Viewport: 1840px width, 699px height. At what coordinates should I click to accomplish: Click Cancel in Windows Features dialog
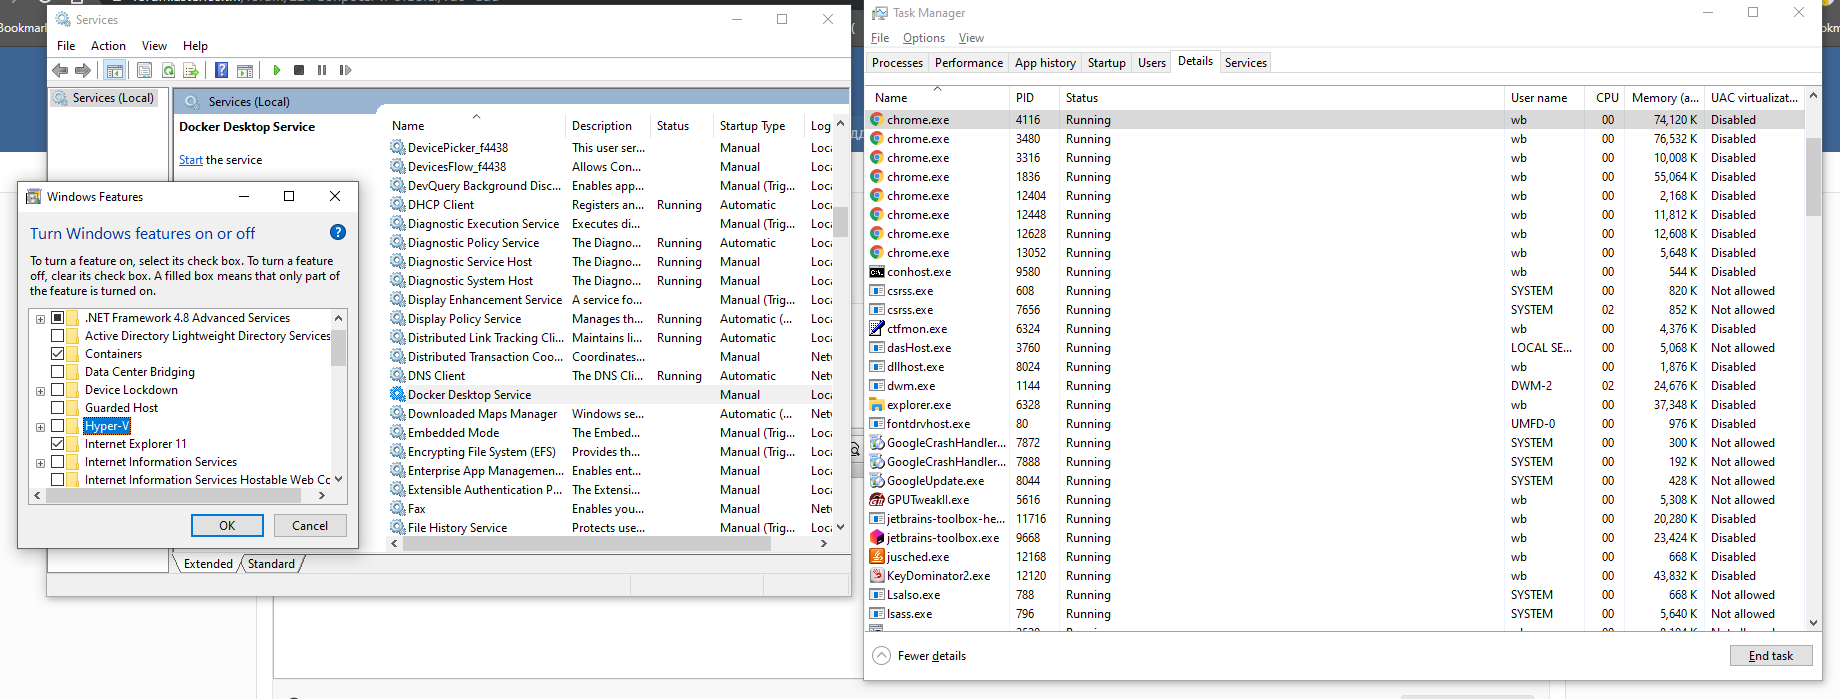pos(310,525)
